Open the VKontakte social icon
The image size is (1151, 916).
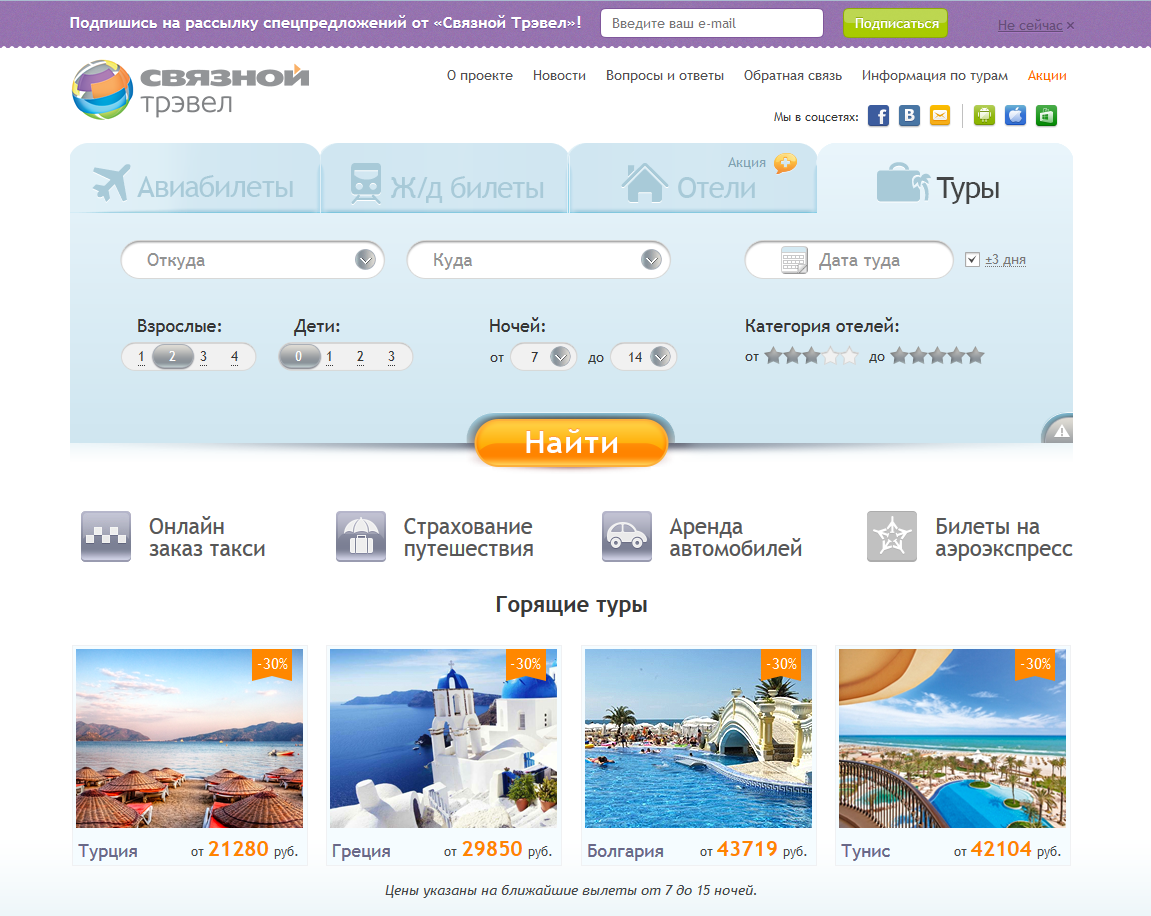(x=909, y=116)
